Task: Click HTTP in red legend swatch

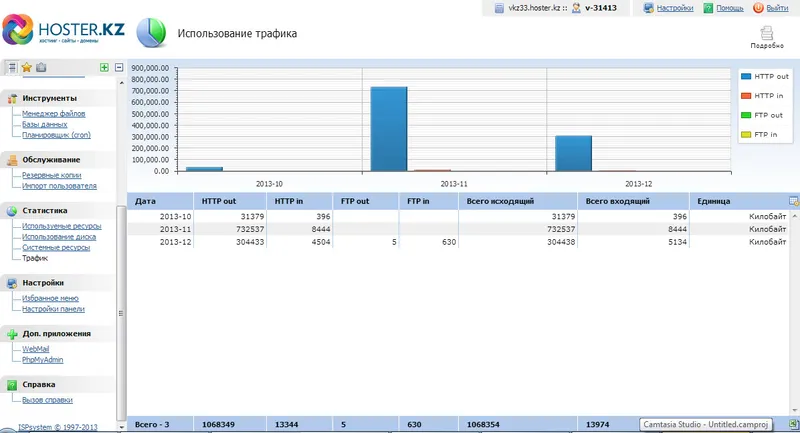Action: [746, 96]
